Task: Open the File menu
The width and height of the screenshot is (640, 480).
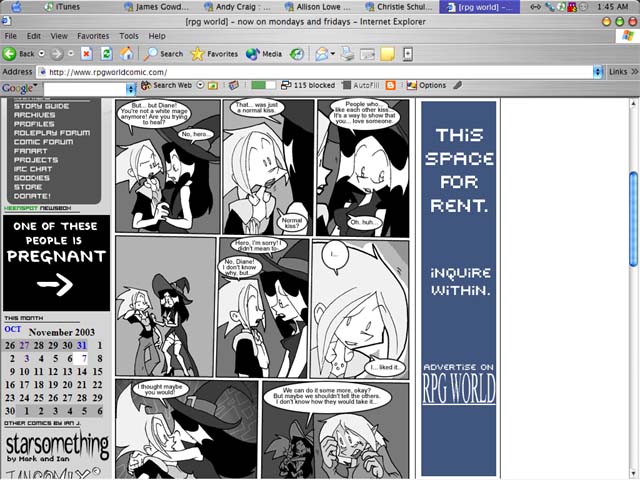Action: (x=11, y=36)
